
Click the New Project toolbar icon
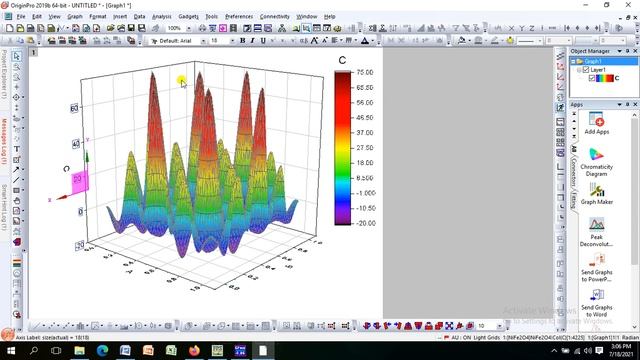coord(10,28)
